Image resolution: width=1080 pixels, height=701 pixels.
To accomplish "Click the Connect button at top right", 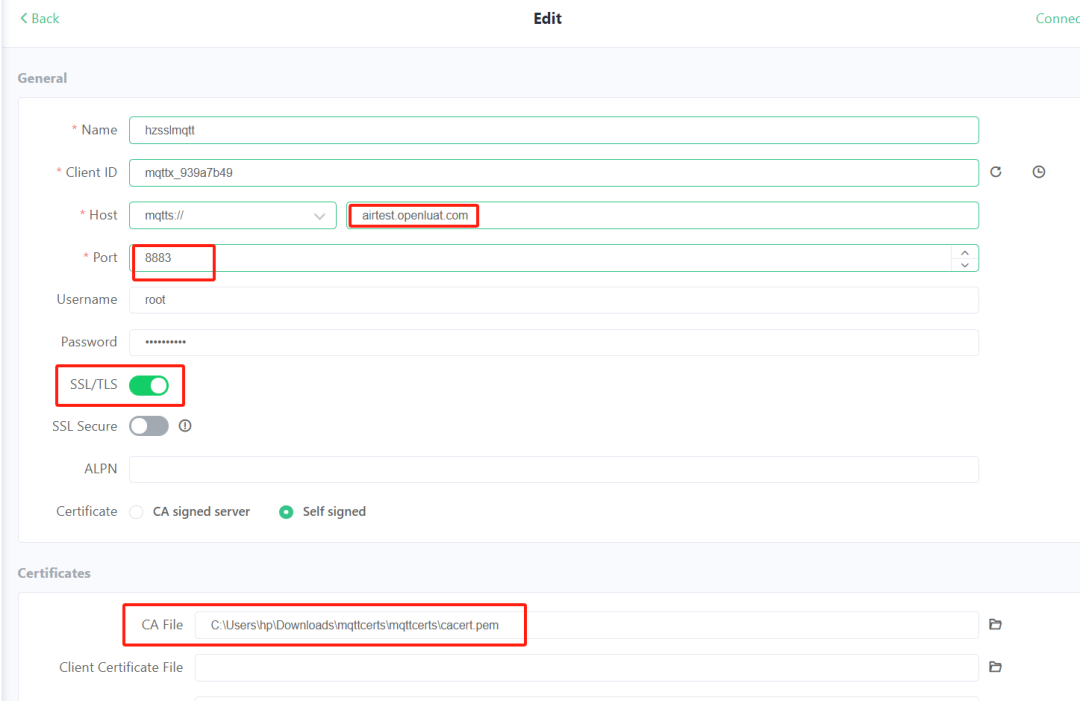I will (1058, 19).
